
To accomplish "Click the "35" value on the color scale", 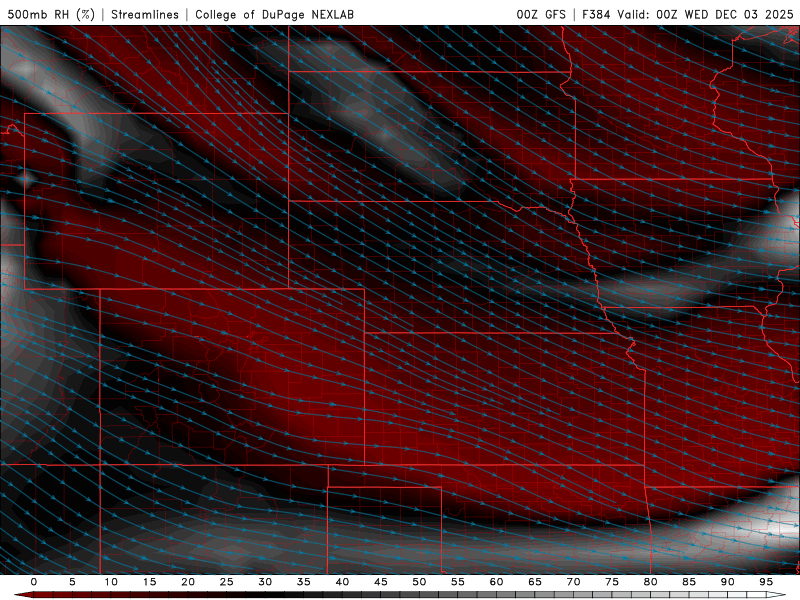I will 304,582.
